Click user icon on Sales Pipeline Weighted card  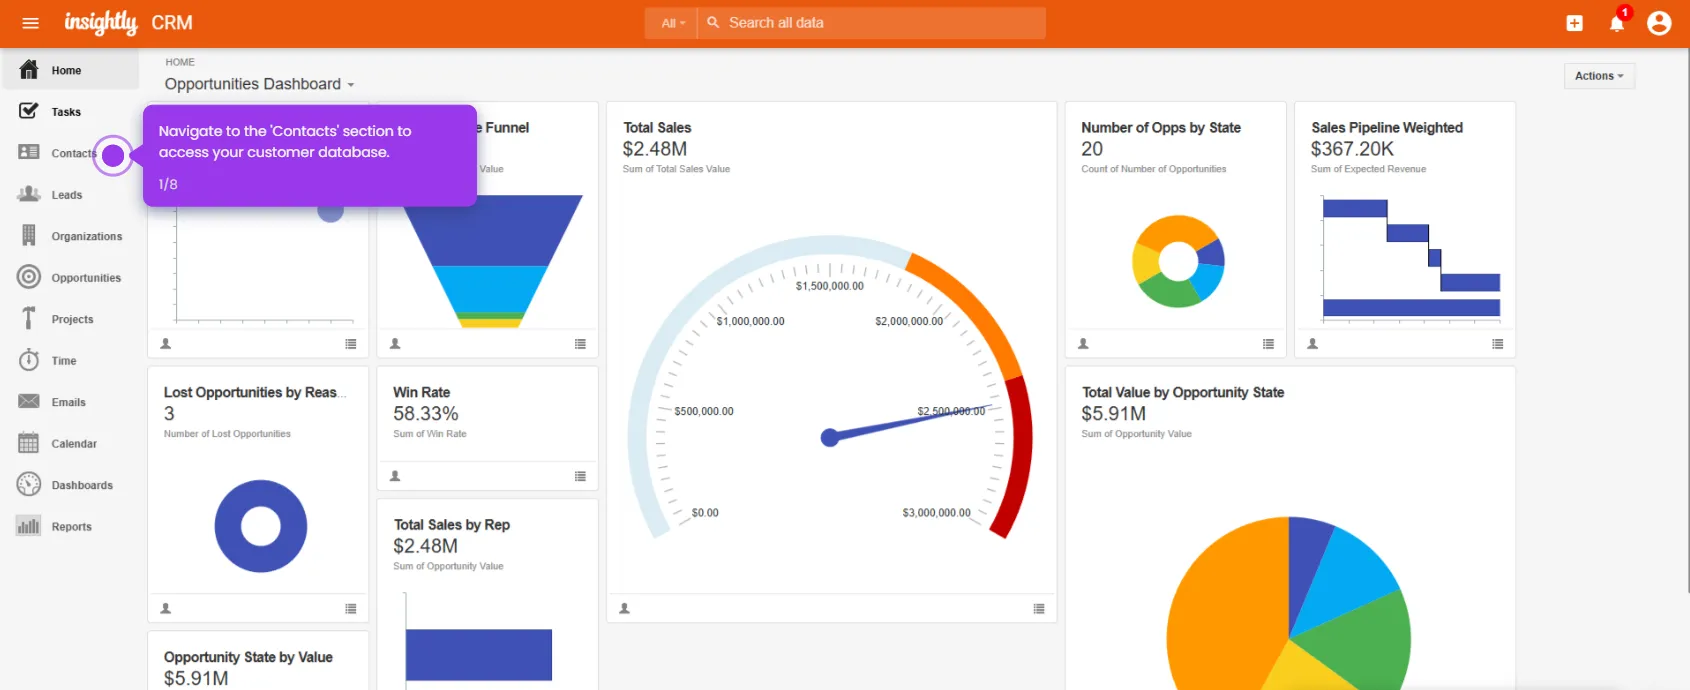pos(1313,344)
